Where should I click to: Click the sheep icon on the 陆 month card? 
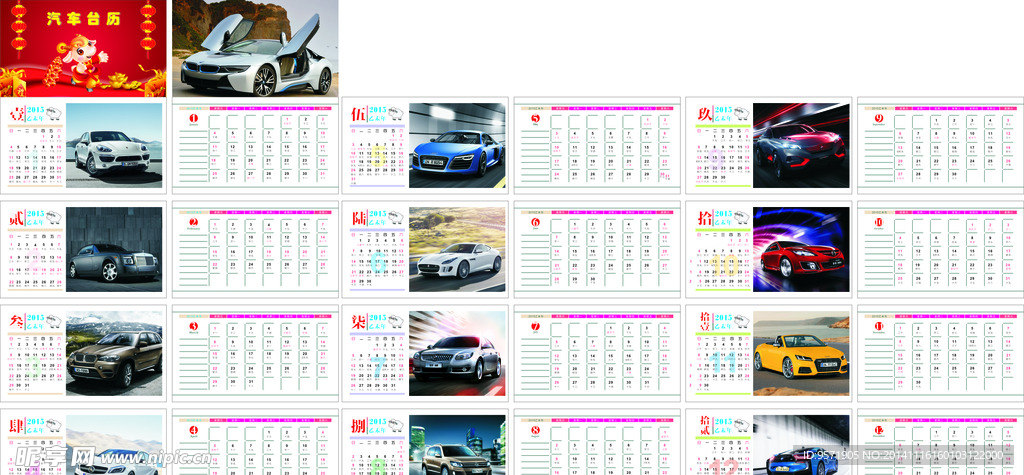point(397,217)
